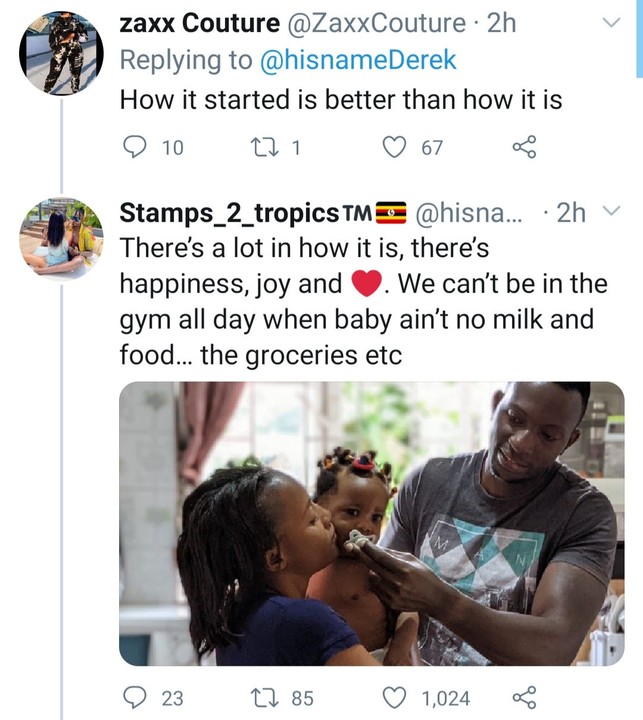The width and height of the screenshot is (643, 720).
Task: Share zaxx Couture's tweet
Action: pyautogui.click(x=524, y=148)
